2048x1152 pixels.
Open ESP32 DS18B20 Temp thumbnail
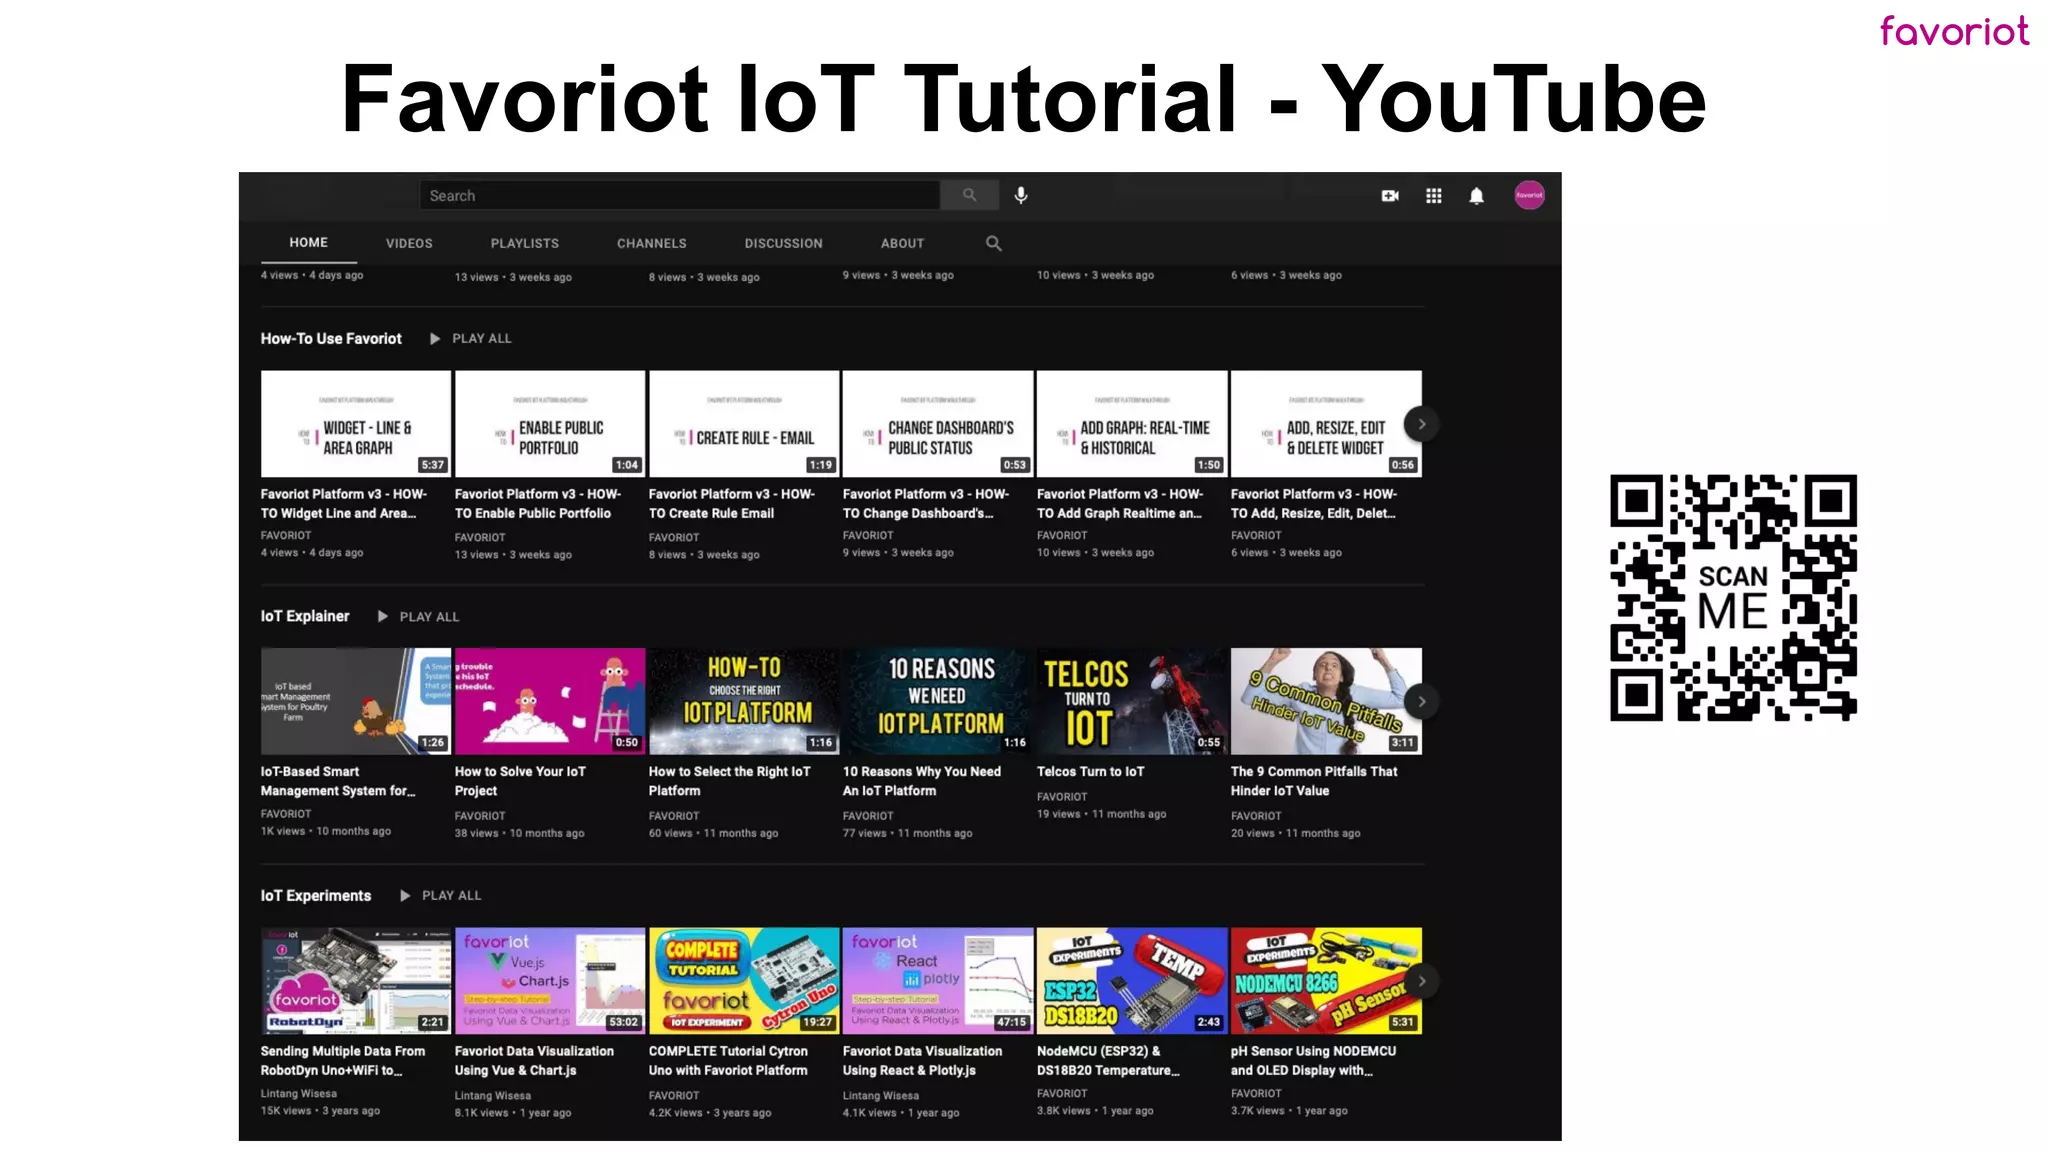(1131, 981)
